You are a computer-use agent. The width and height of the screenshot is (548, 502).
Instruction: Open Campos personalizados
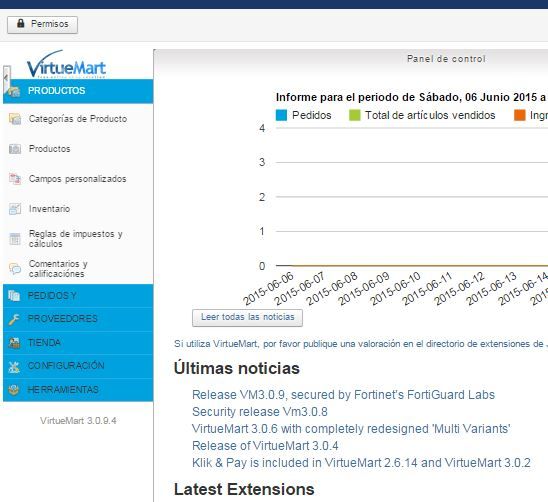[77, 179]
